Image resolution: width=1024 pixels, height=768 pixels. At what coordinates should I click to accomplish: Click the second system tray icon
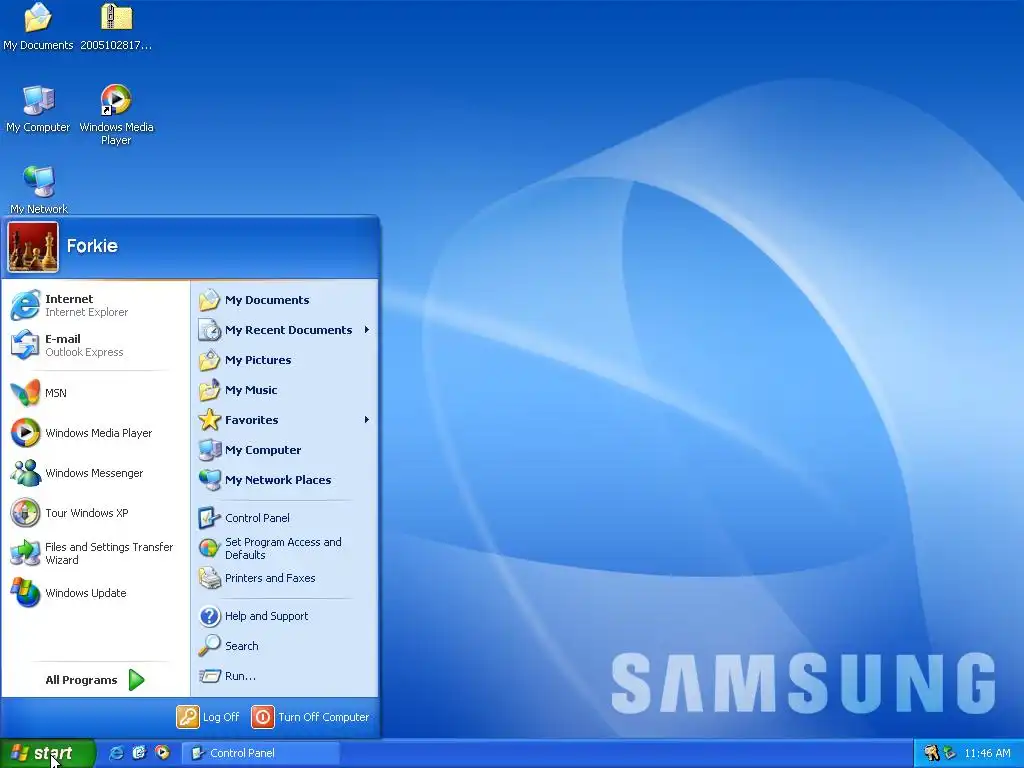click(x=950, y=753)
